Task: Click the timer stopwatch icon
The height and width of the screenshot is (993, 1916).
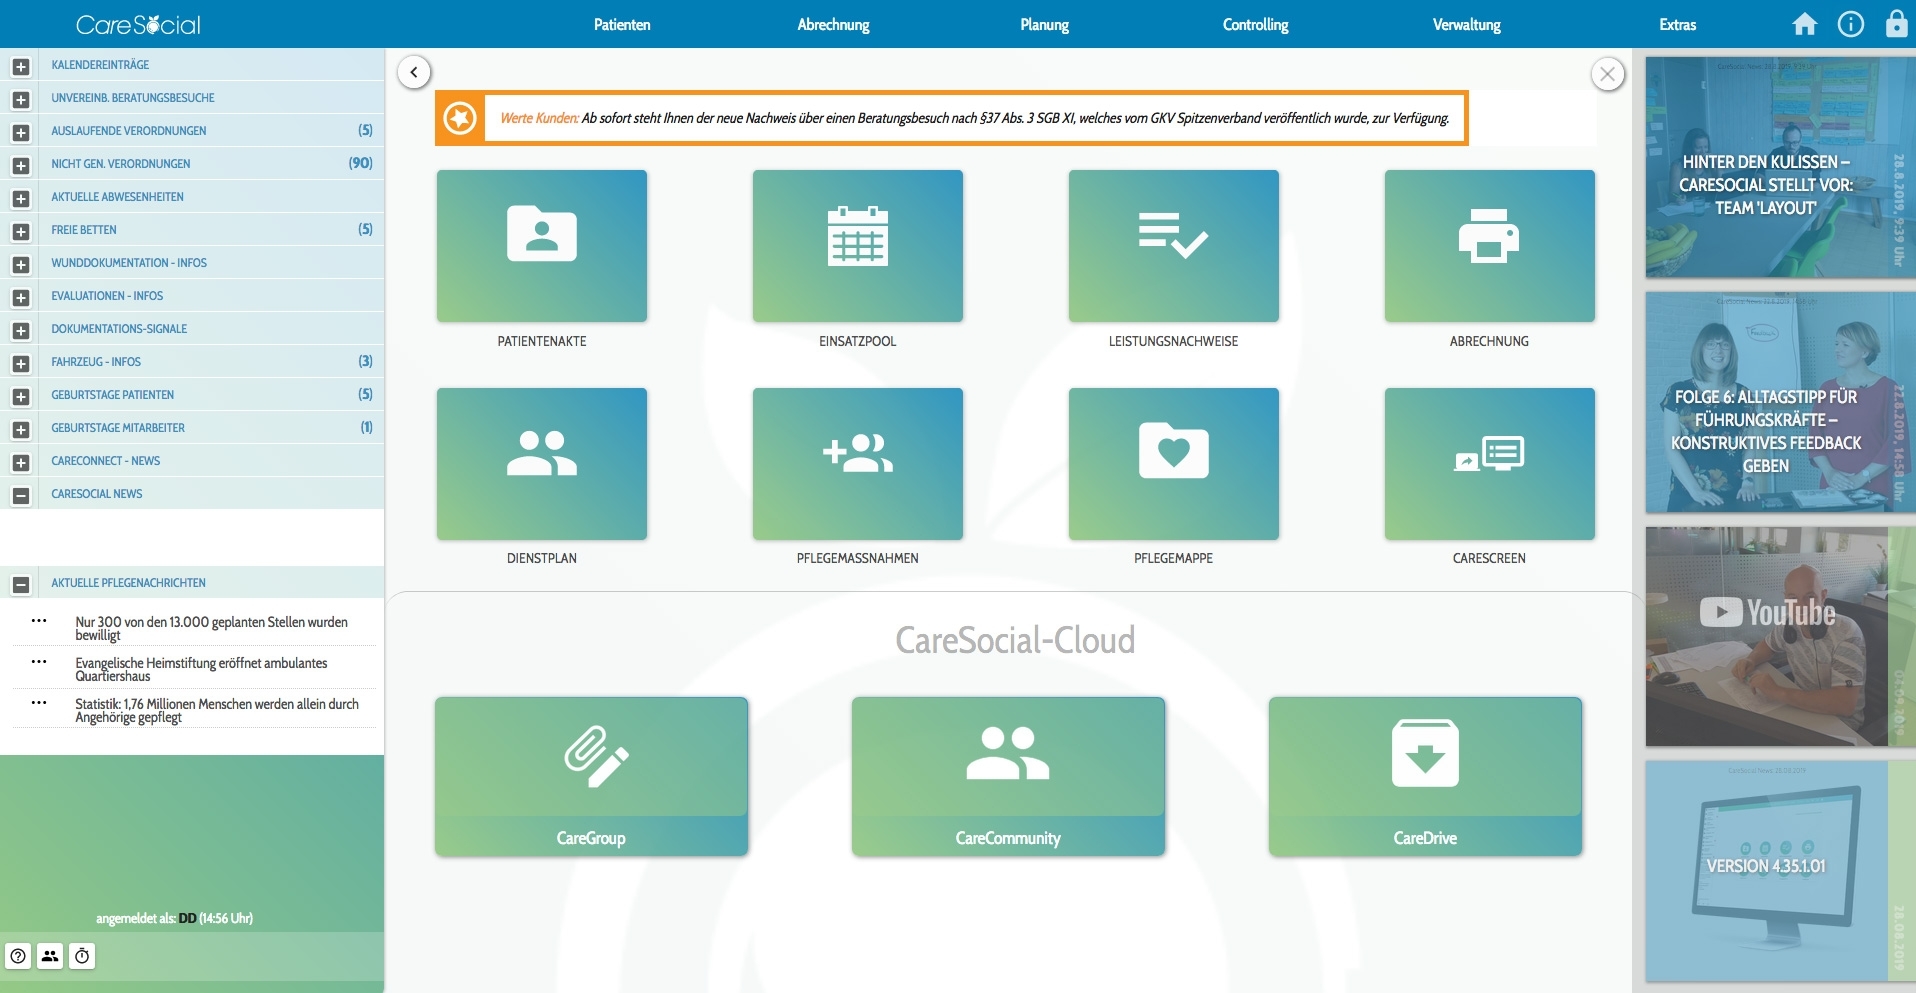Action: point(82,956)
